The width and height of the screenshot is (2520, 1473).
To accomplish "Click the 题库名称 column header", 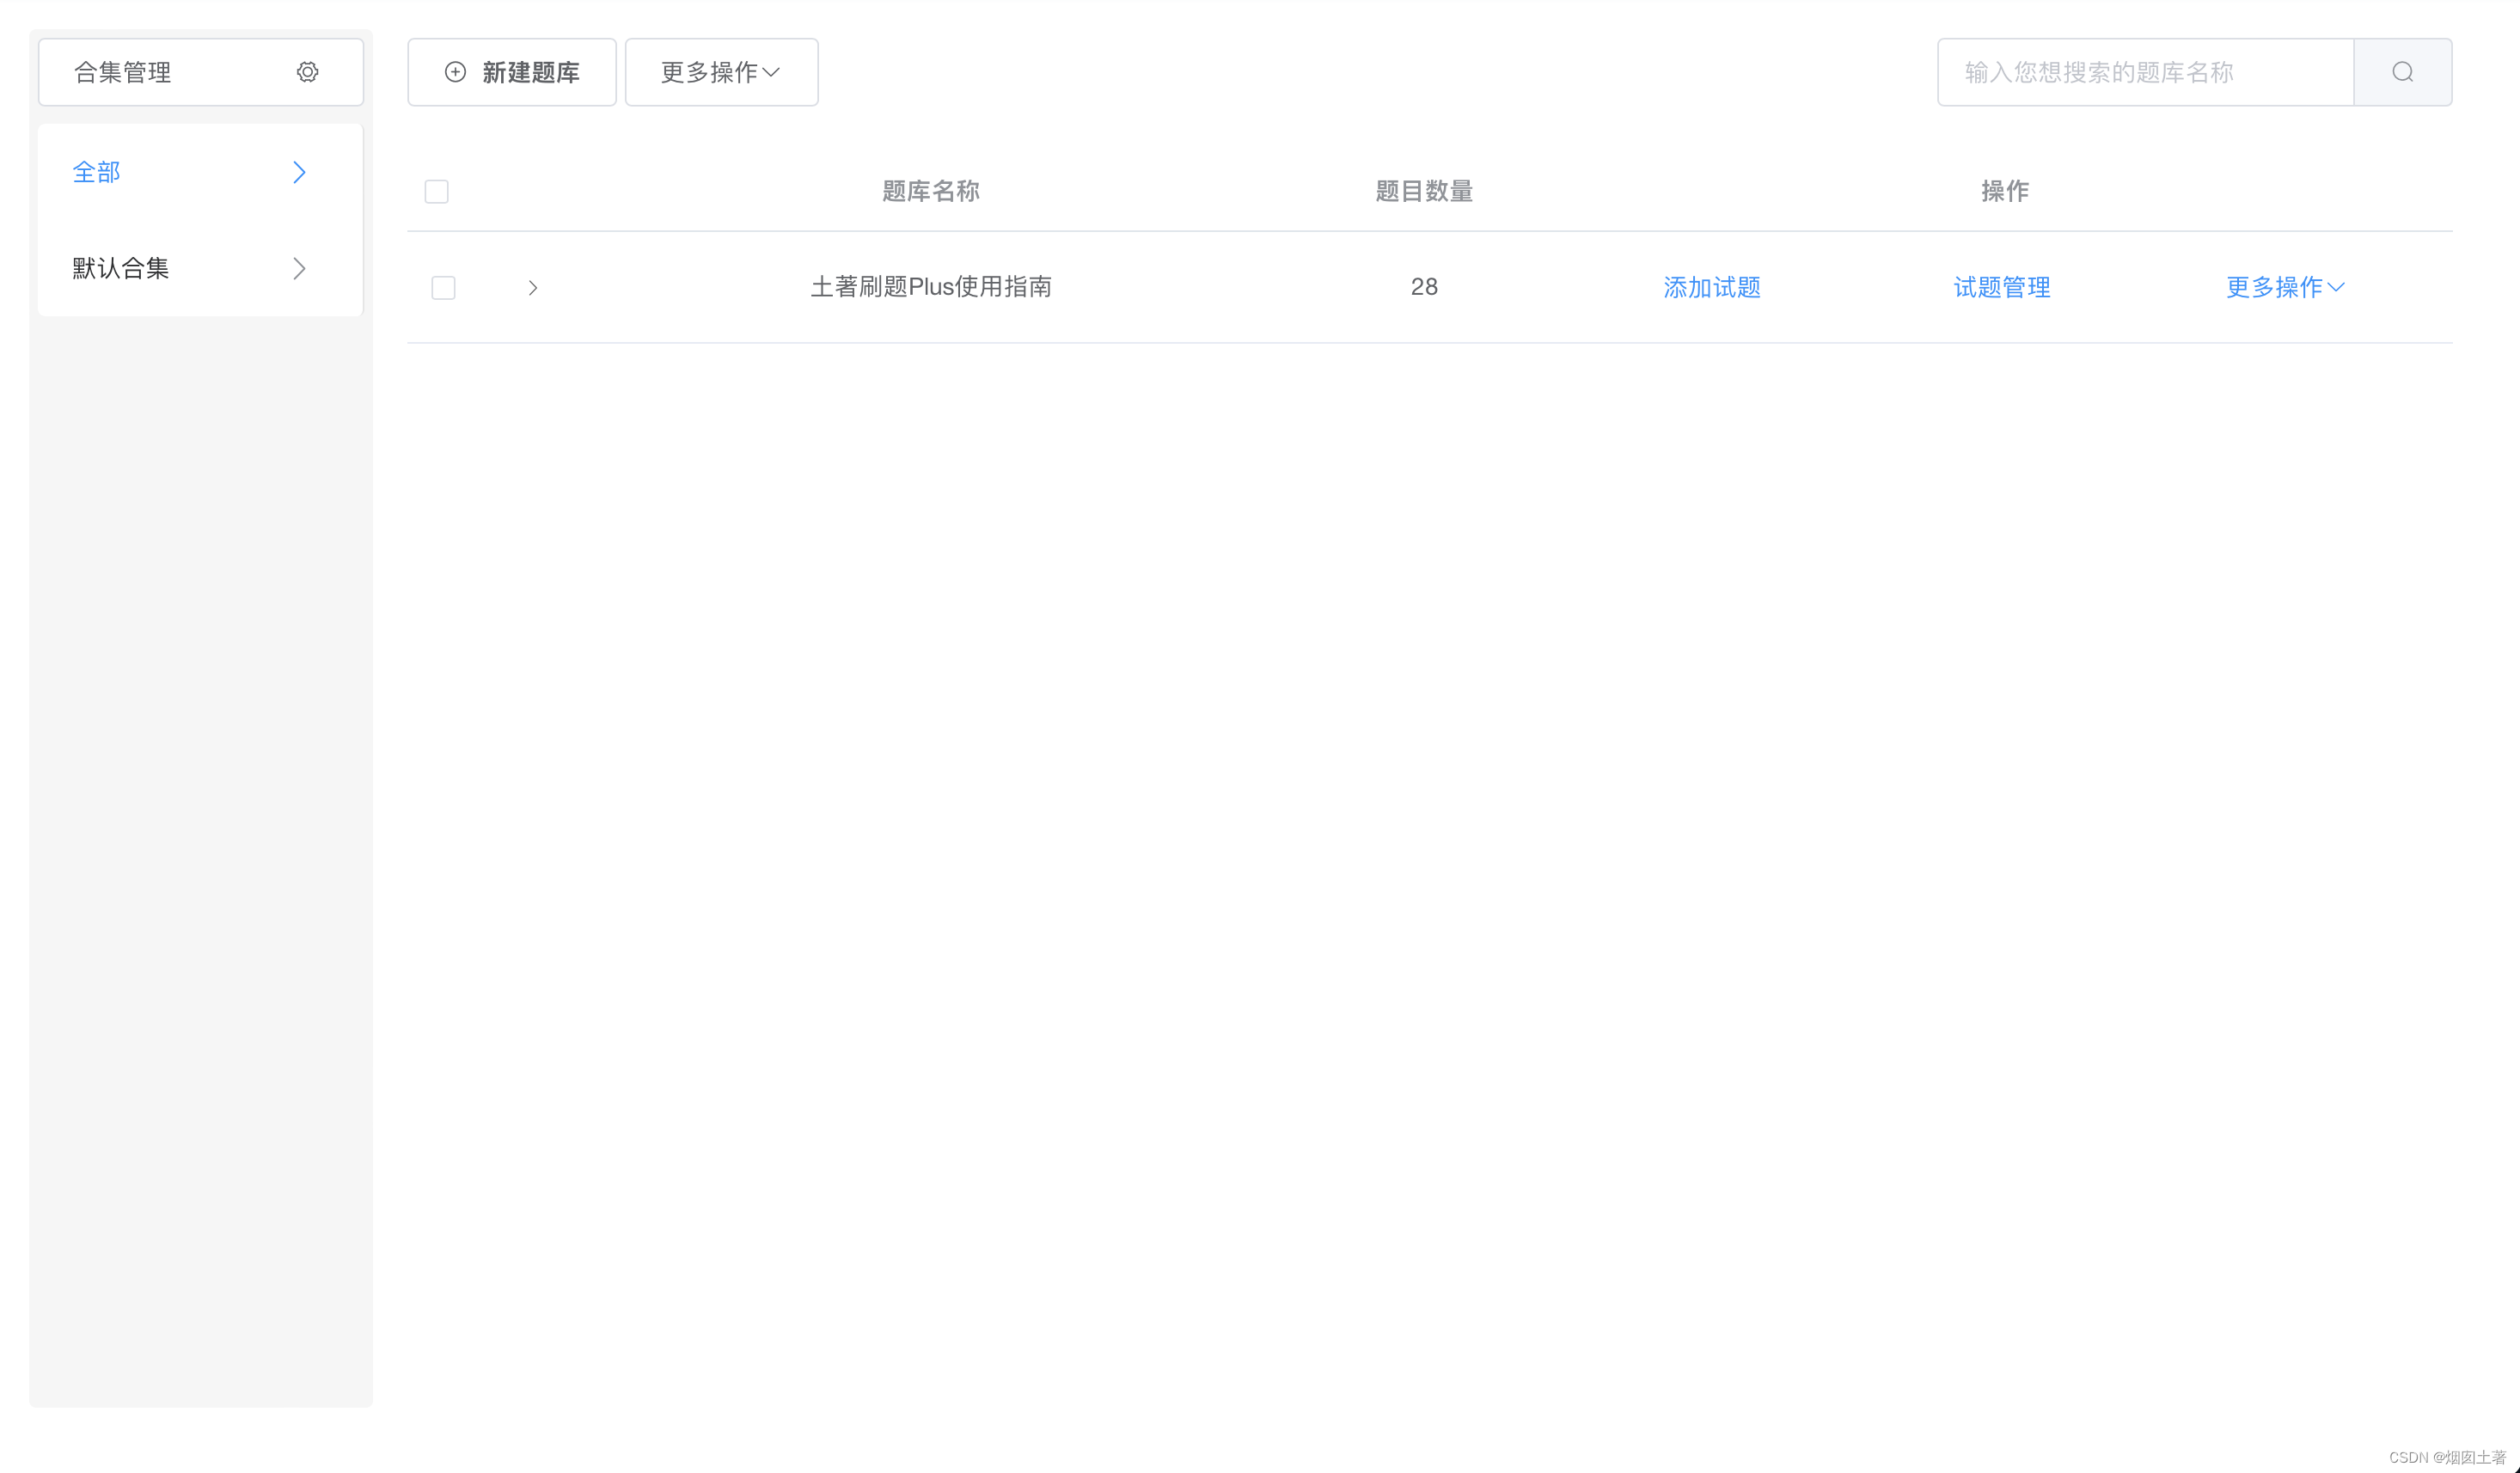I will point(930,191).
